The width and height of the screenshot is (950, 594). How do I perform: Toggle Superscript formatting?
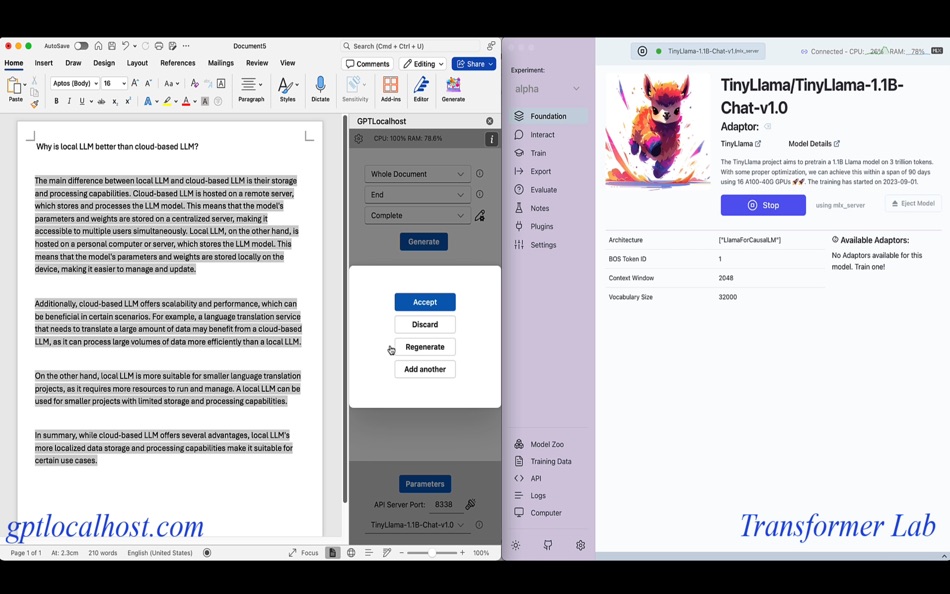click(x=128, y=101)
